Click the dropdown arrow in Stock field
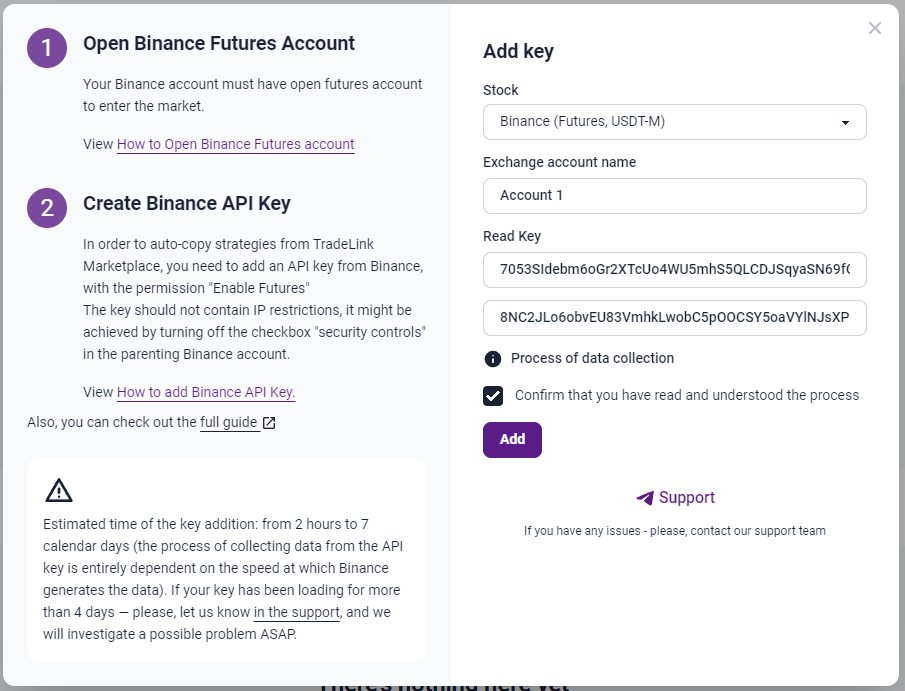The width and height of the screenshot is (905, 691). point(845,122)
